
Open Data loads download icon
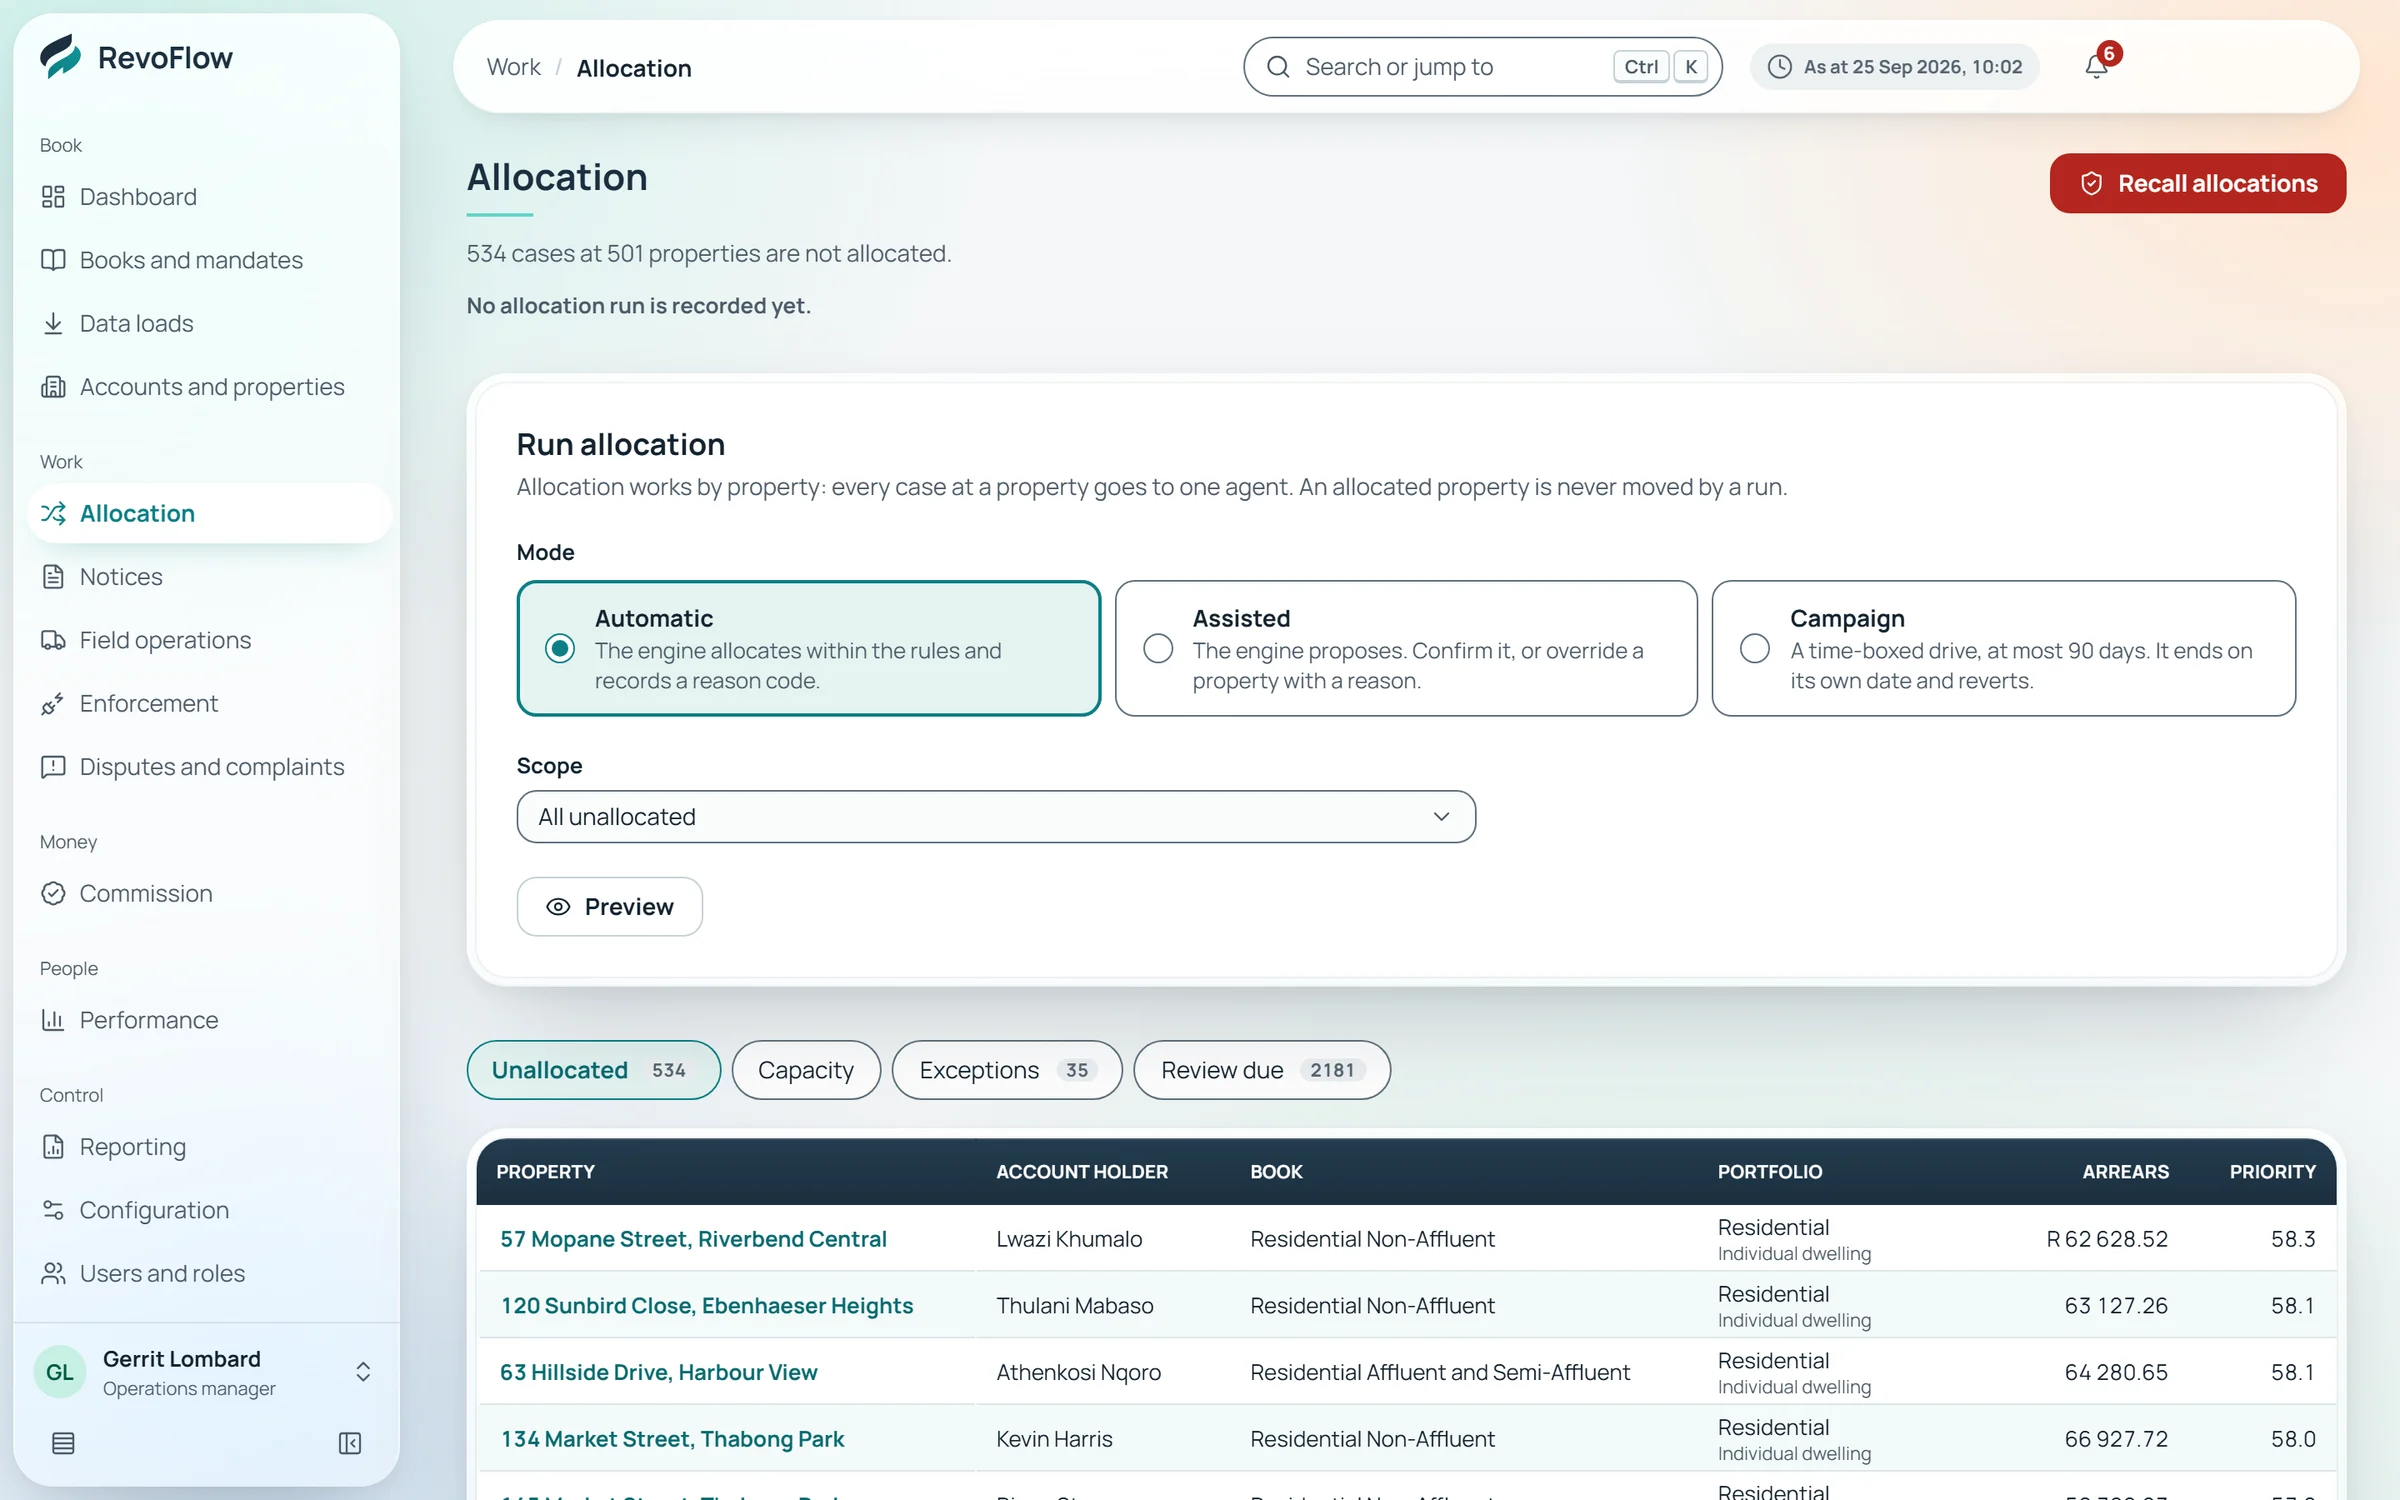53,323
